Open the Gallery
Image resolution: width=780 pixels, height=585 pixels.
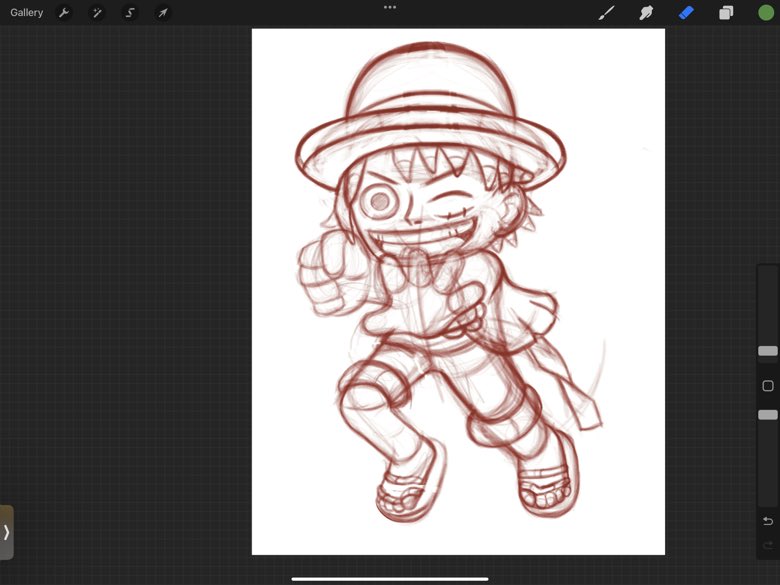tap(26, 12)
